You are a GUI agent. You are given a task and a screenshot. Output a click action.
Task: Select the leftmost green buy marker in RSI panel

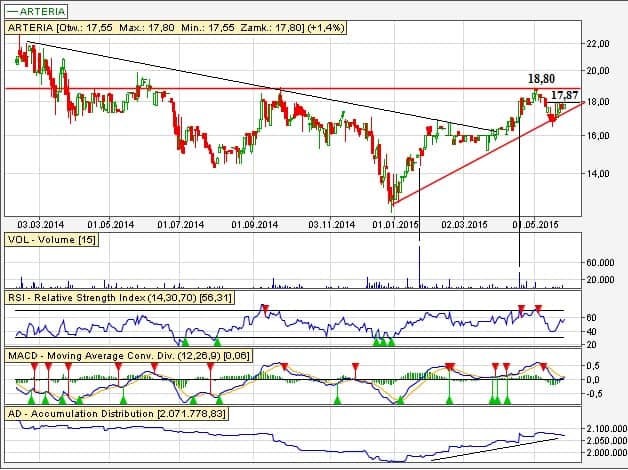[185, 342]
